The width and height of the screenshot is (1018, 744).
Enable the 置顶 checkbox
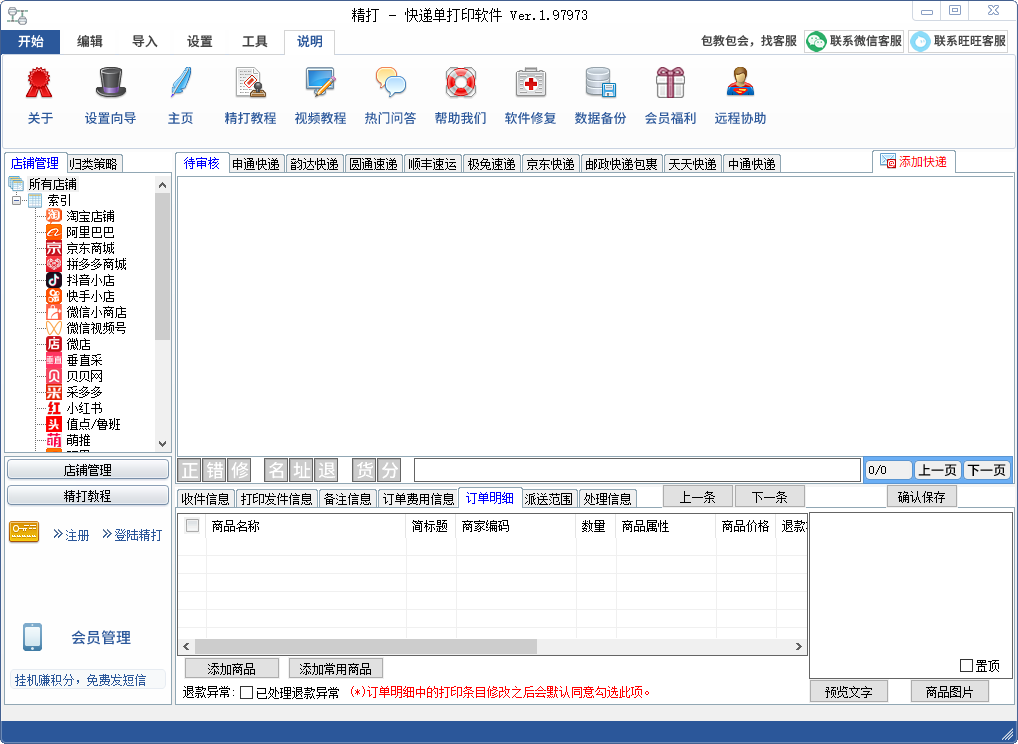click(966, 665)
